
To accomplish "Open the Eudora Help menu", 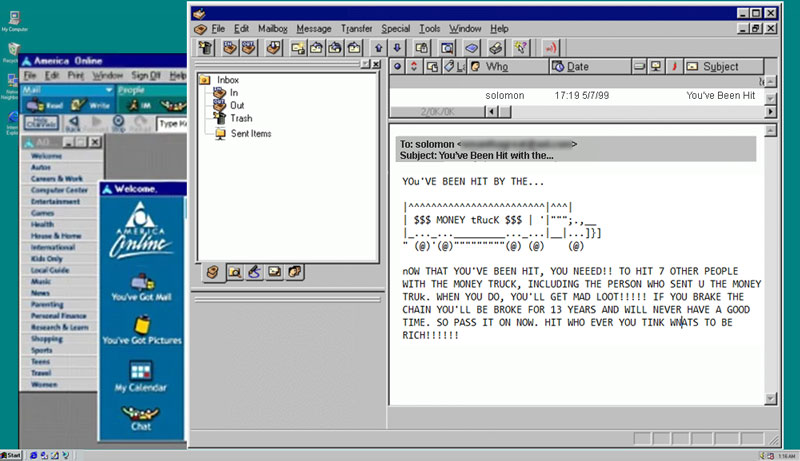I will 499,29.
